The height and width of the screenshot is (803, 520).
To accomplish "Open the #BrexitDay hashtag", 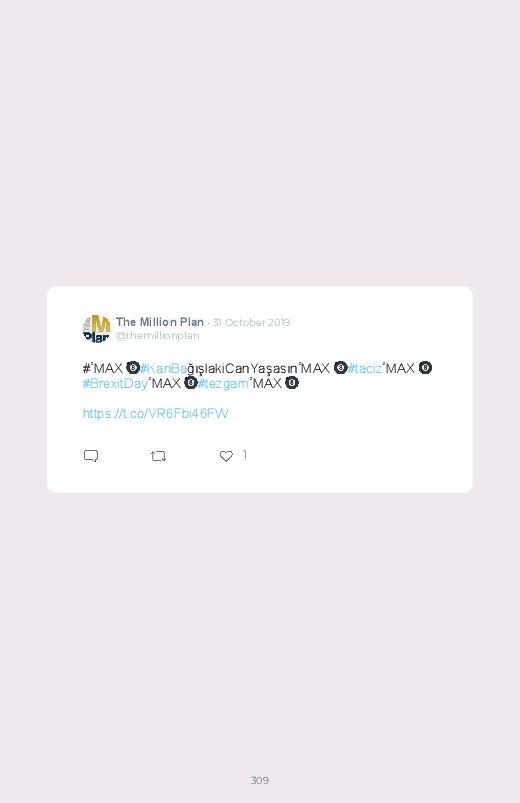I will point(115,383).
